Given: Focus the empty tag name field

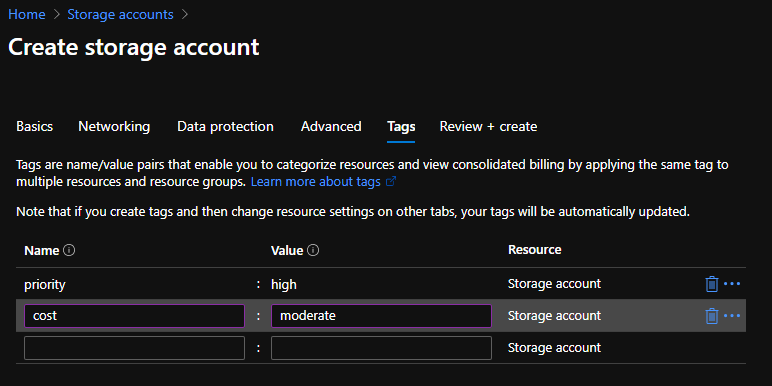Looking at the screenshot, I should 134,348.
